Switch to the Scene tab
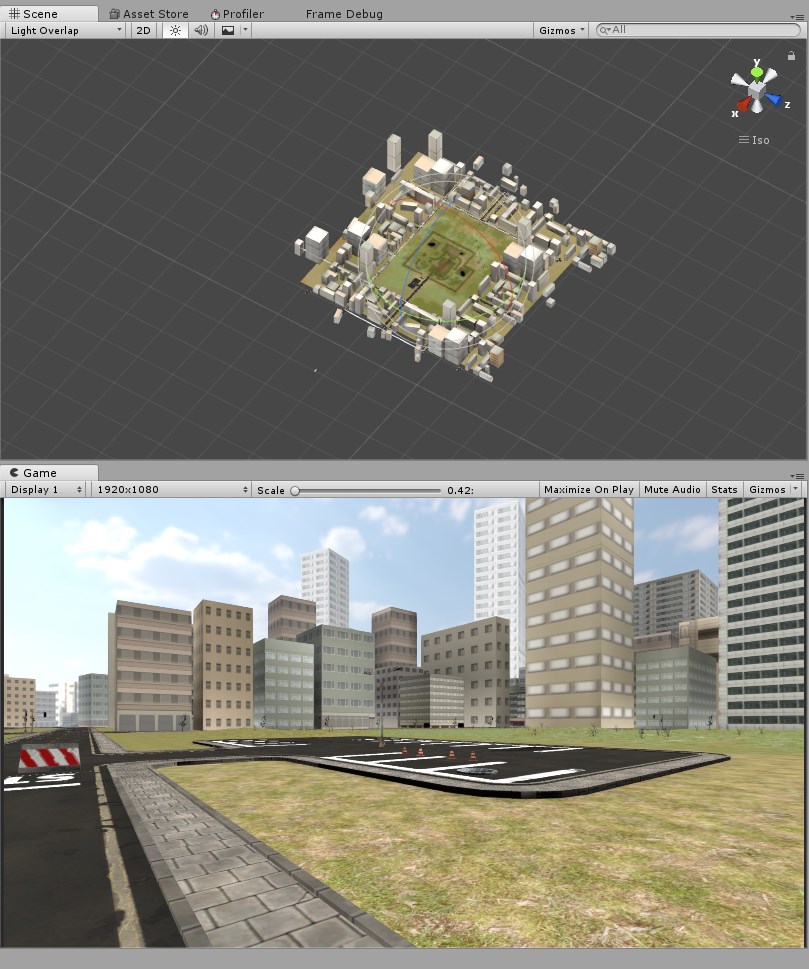 [48, 14]
